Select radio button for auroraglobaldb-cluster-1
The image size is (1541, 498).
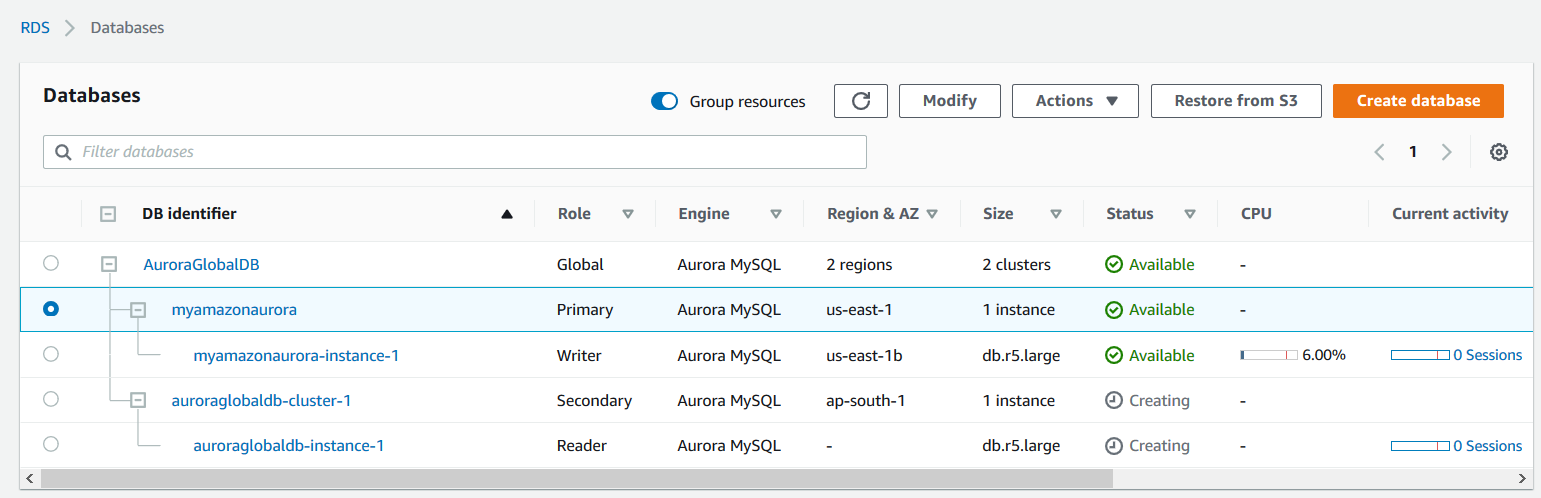click(x=51, y=399)
